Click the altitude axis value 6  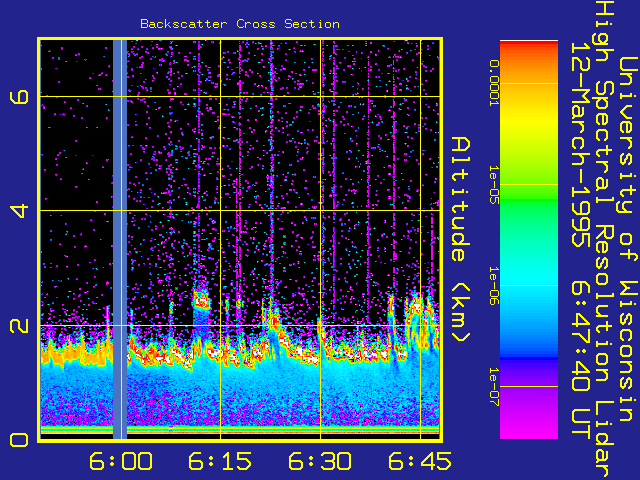(20, 96)
